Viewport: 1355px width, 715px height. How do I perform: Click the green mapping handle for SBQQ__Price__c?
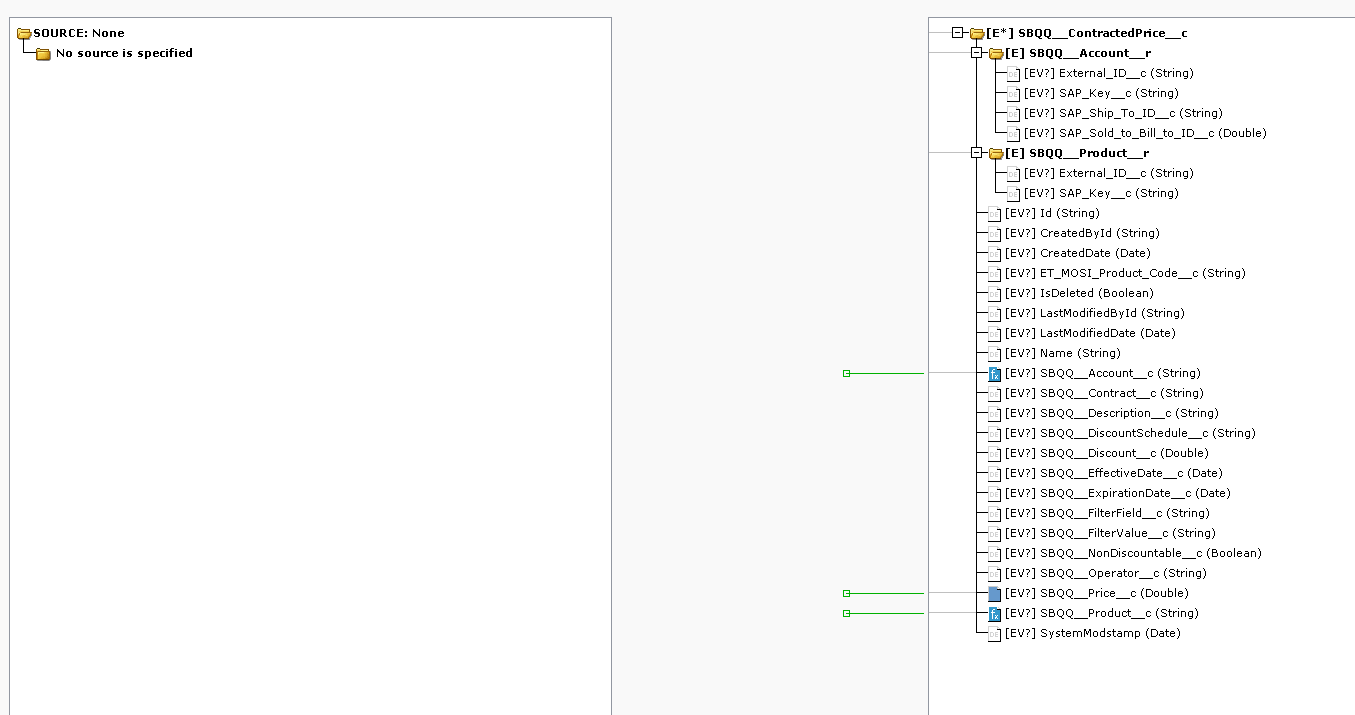847,593
